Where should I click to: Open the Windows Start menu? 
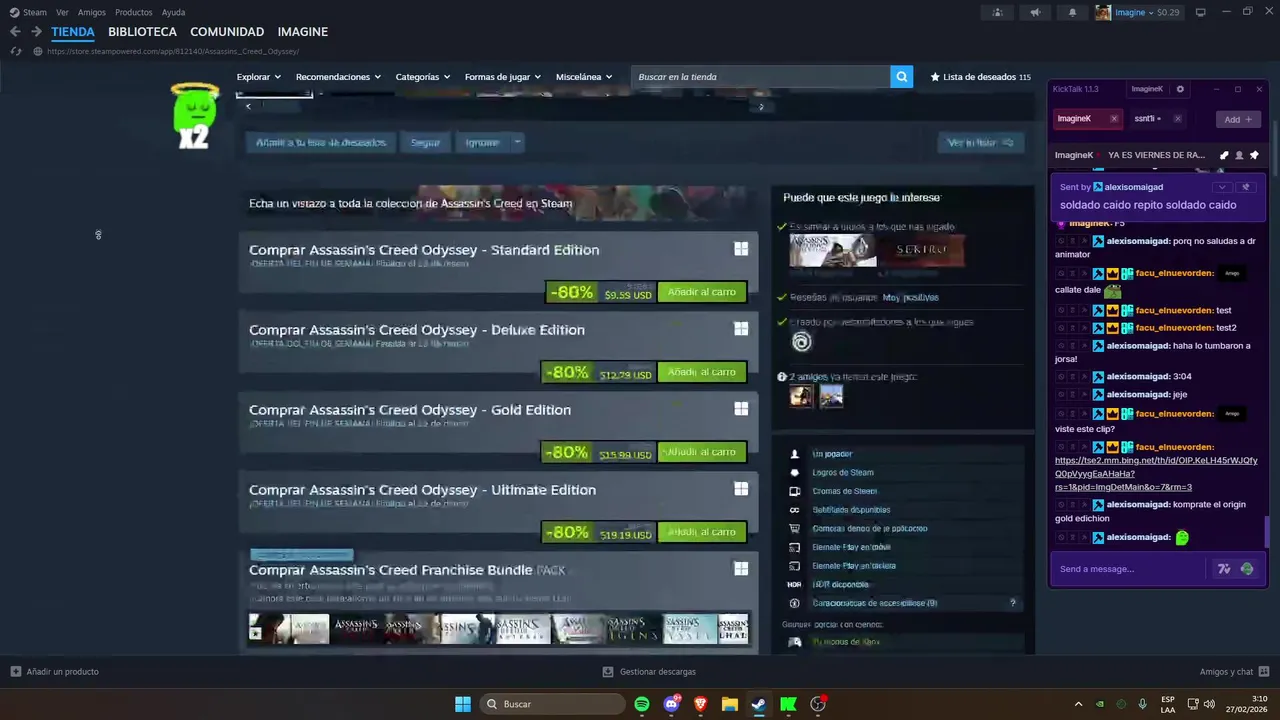[463, 704]
